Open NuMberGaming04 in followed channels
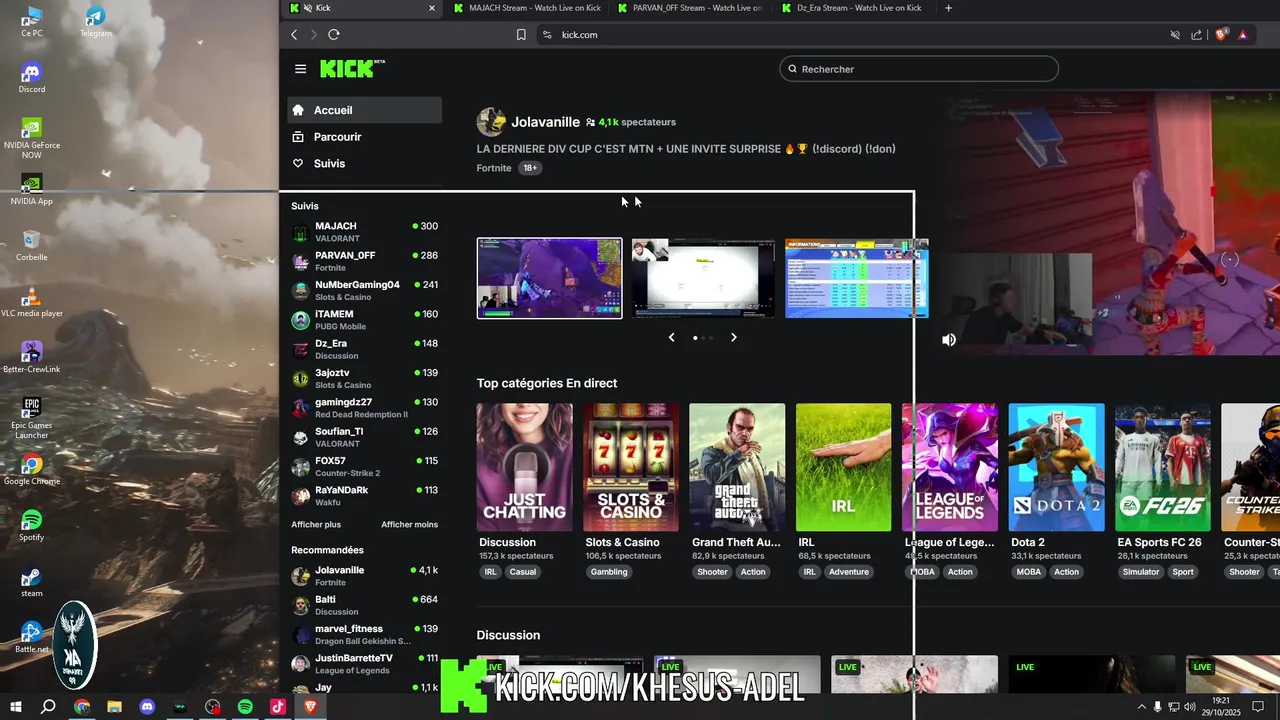 [365, 291]
